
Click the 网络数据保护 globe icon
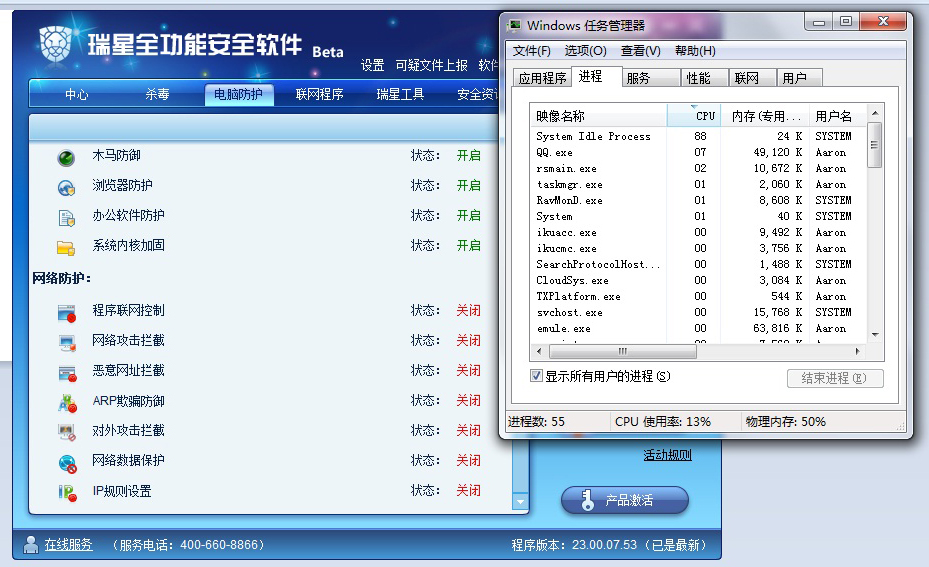pos(67,463)
